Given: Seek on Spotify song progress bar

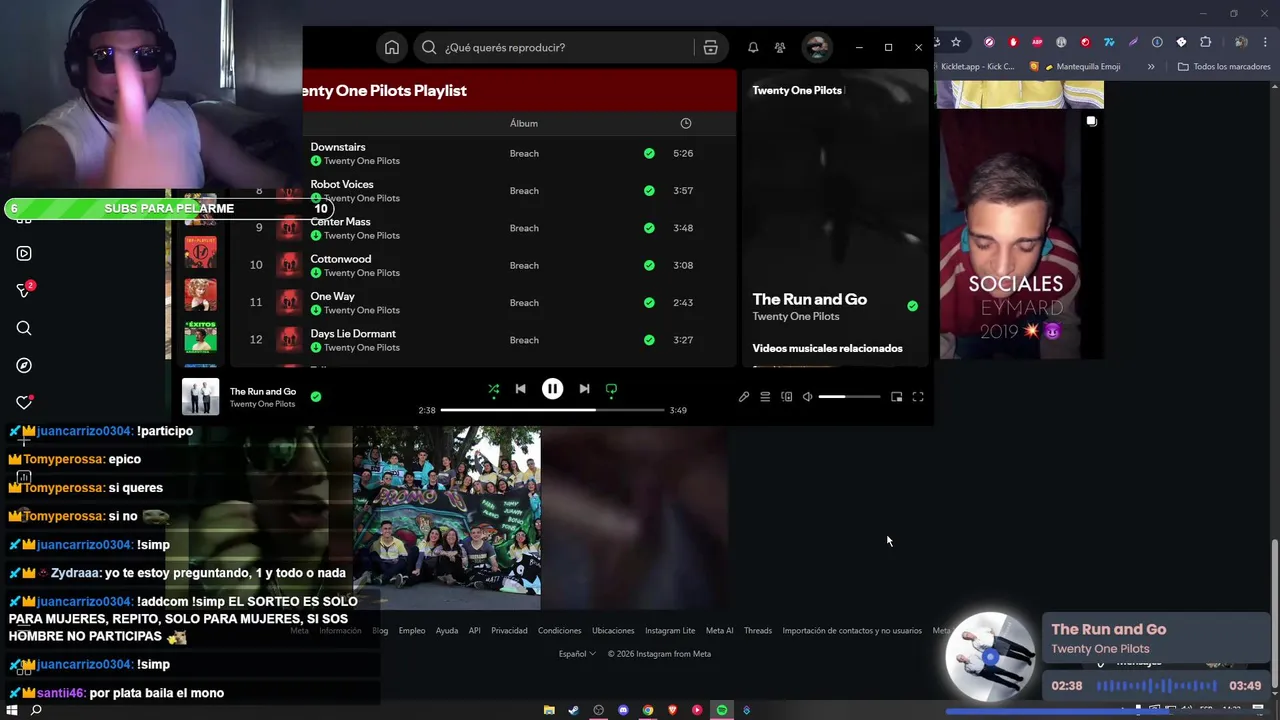Looking at the screenshot, I should 552,410.
